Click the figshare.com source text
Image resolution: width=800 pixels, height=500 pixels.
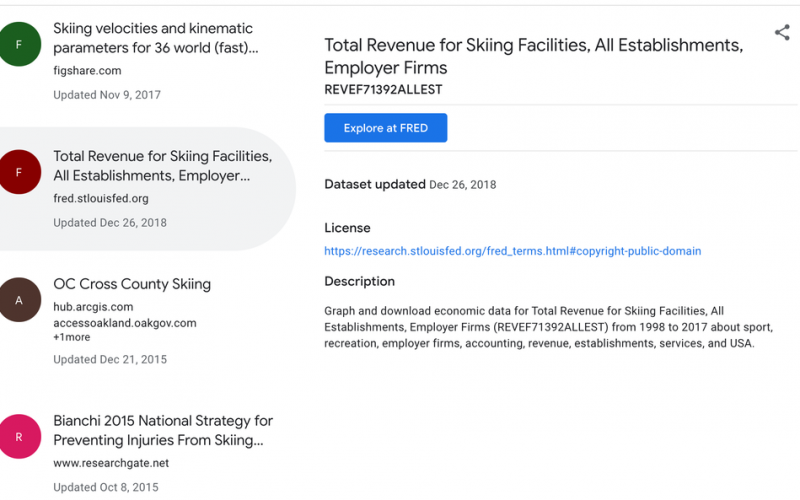click(x=87, y=71)
